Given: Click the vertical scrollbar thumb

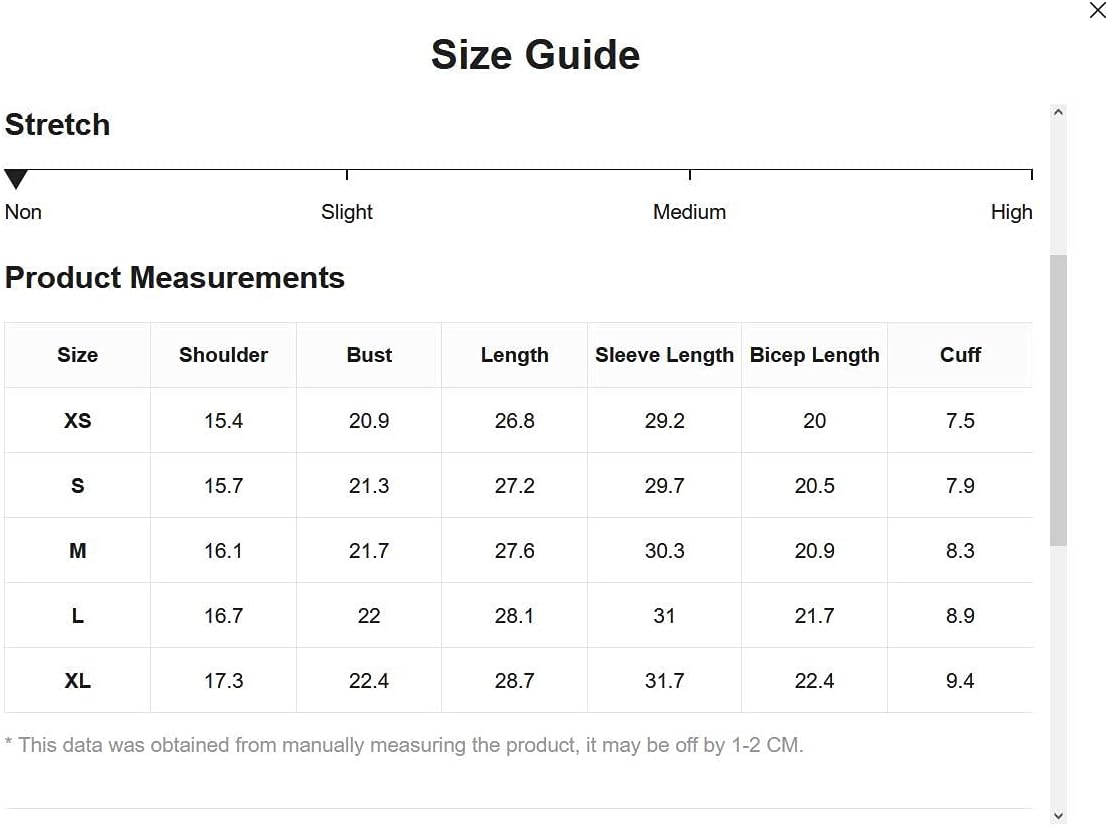Looking at the screenshot, I should coord(1058,400).
